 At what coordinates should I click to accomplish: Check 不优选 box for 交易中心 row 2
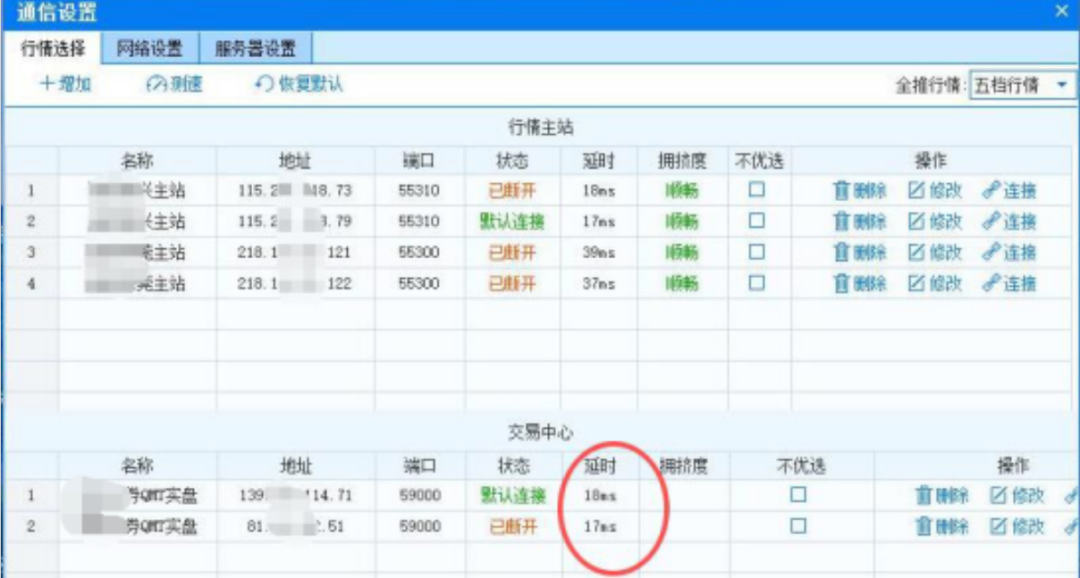(798, 525)
